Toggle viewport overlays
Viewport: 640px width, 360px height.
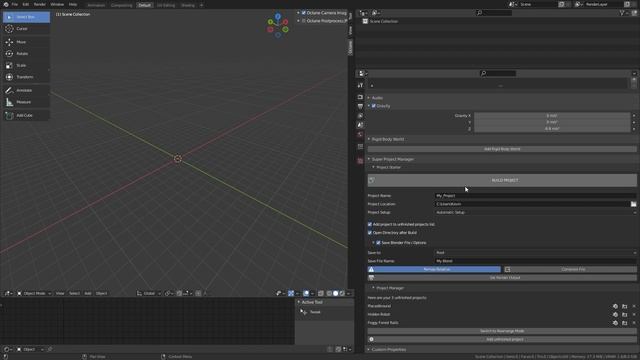pos(306,293)
